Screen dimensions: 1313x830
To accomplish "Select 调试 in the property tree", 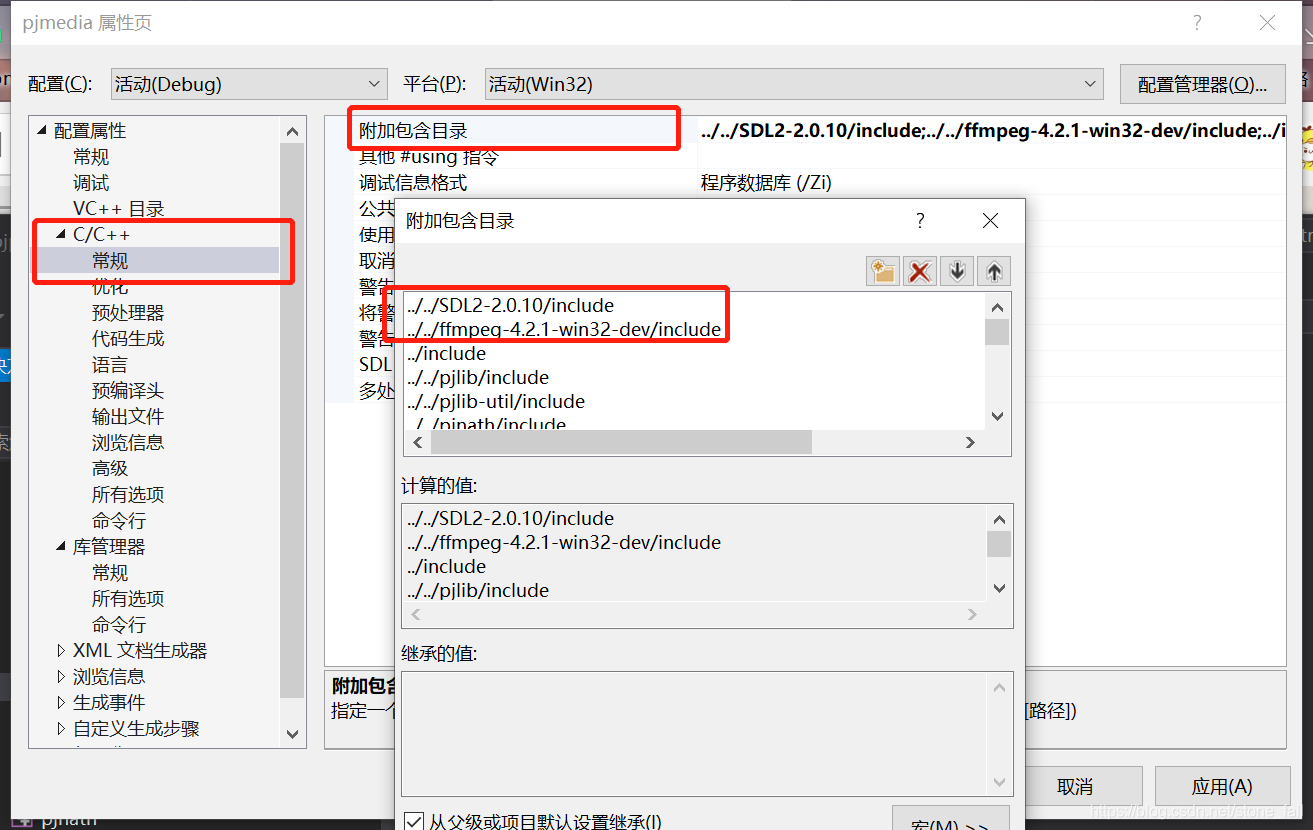I will pos(91,183).
